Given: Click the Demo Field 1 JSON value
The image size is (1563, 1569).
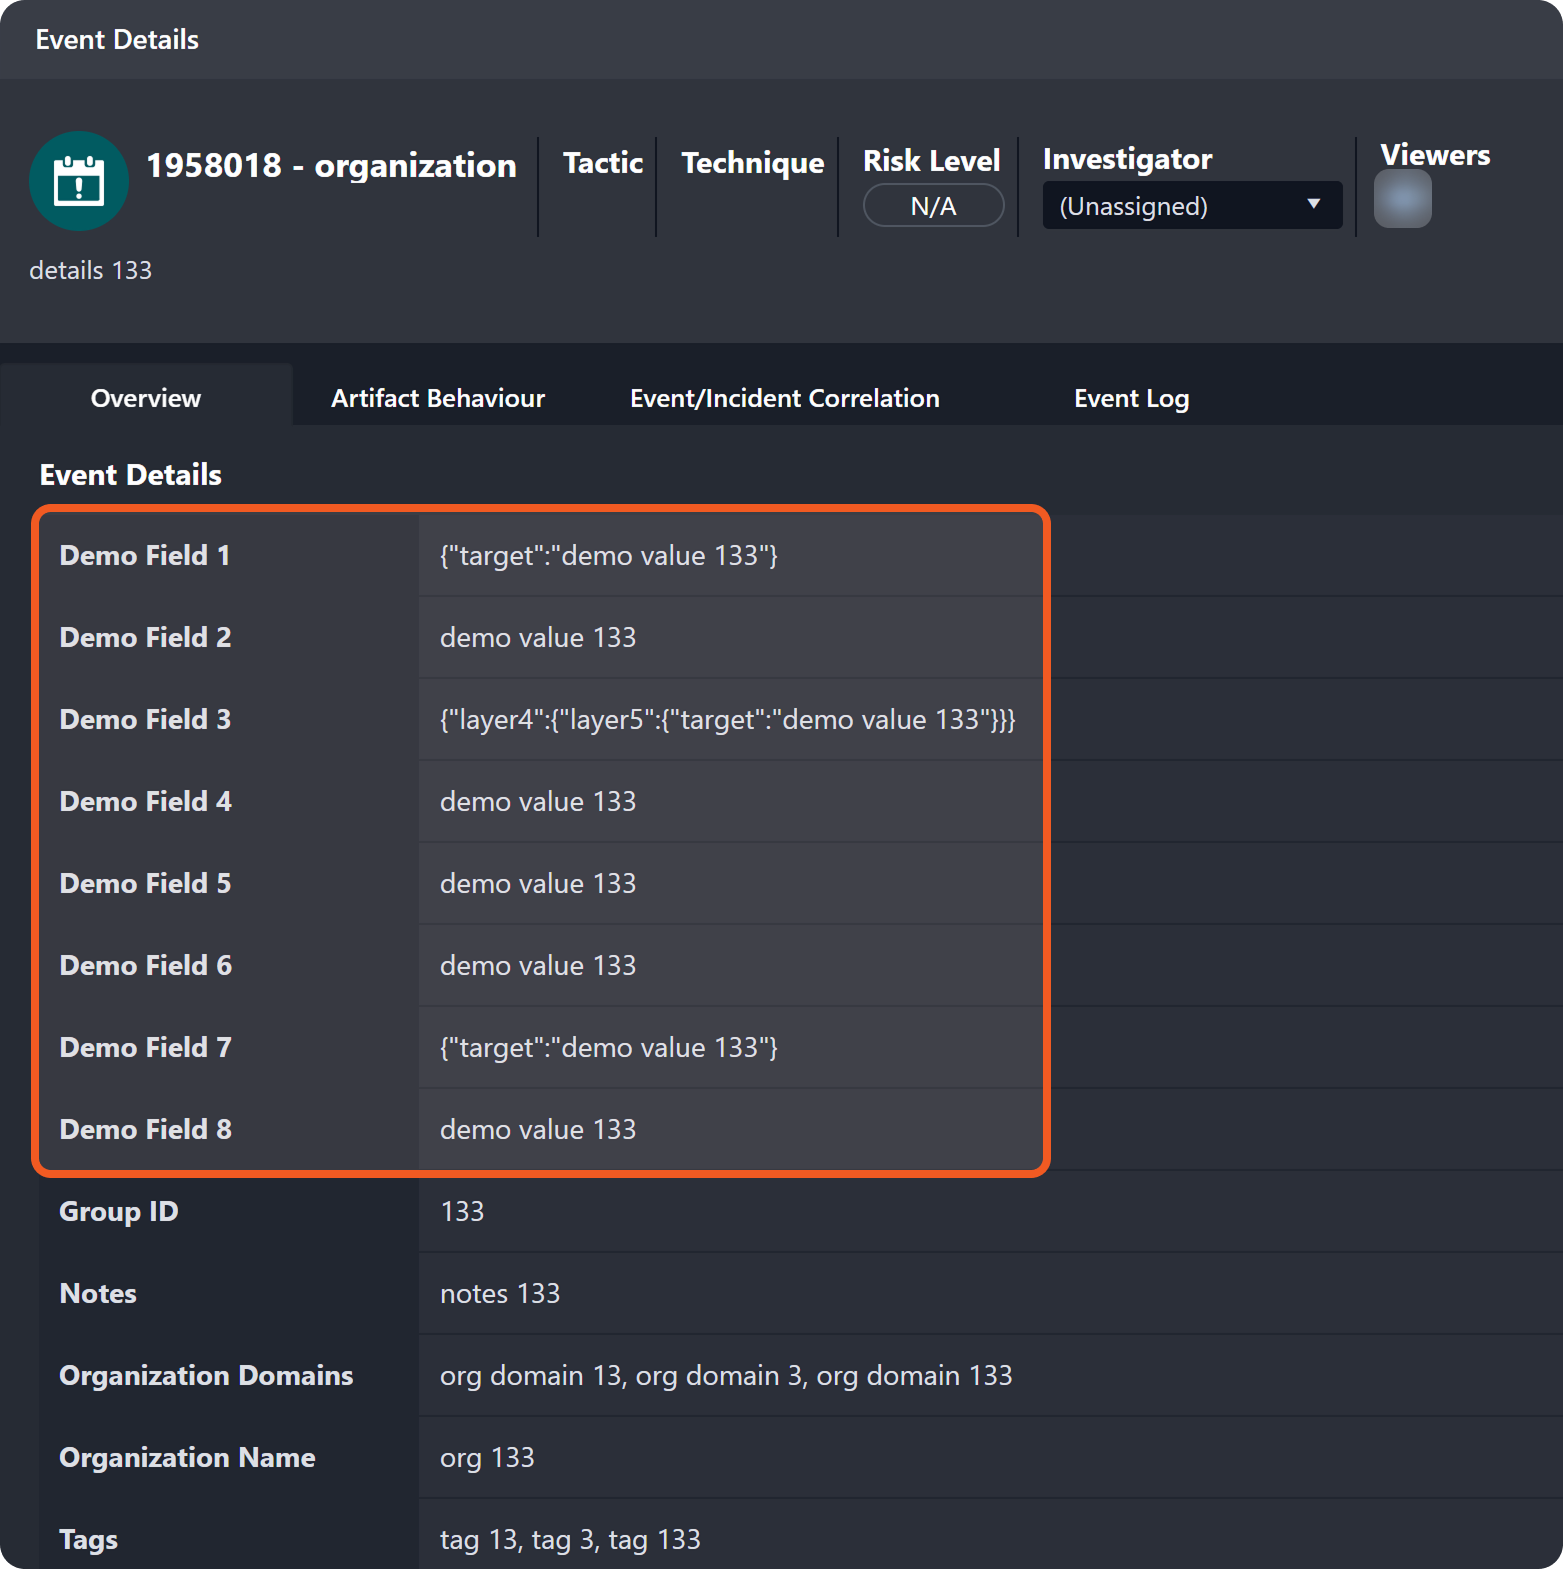Looking at the screenshot, I should pos(608,556).
